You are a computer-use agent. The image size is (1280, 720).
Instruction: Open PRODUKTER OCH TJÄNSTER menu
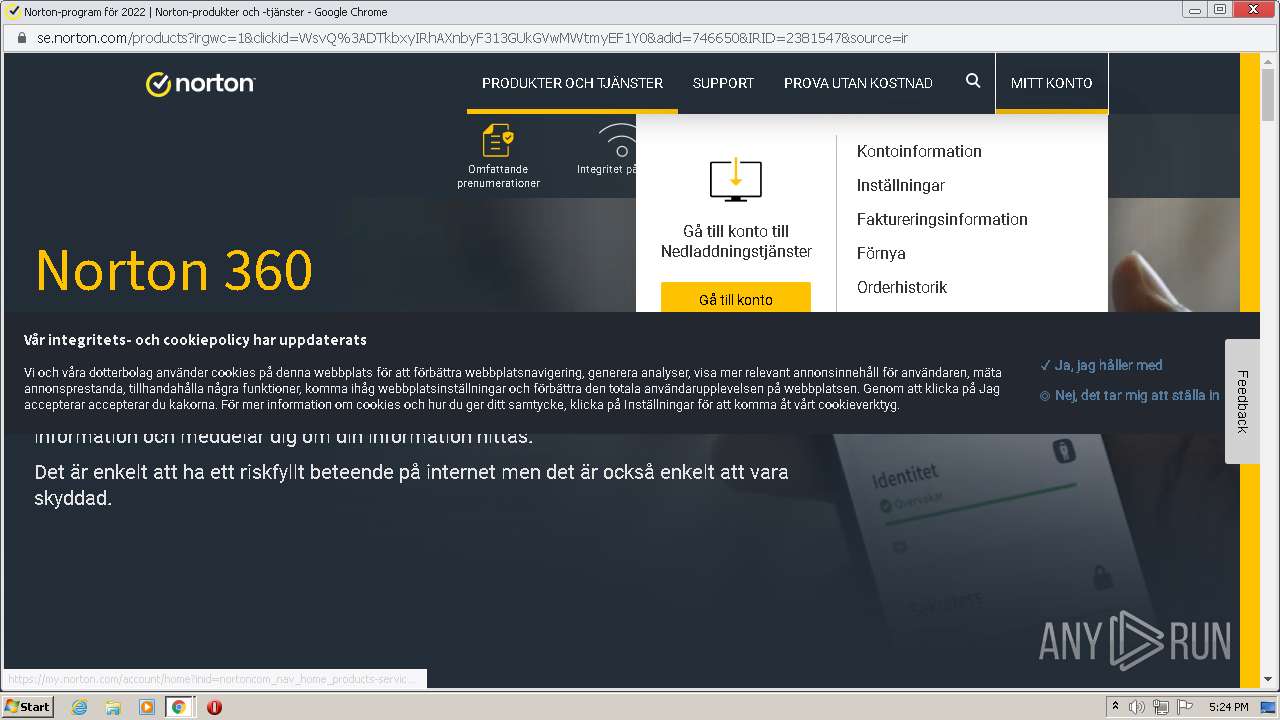point(572,83)
